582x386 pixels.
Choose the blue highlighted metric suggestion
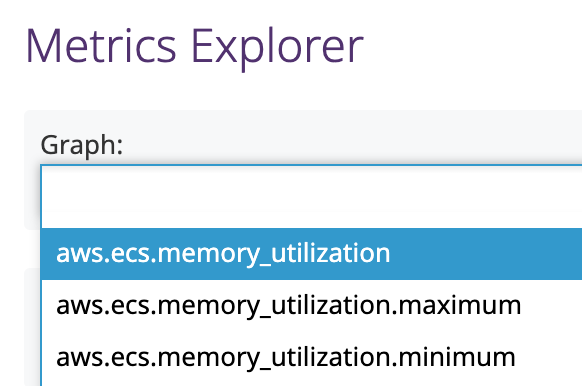click(x=312, y=254)
